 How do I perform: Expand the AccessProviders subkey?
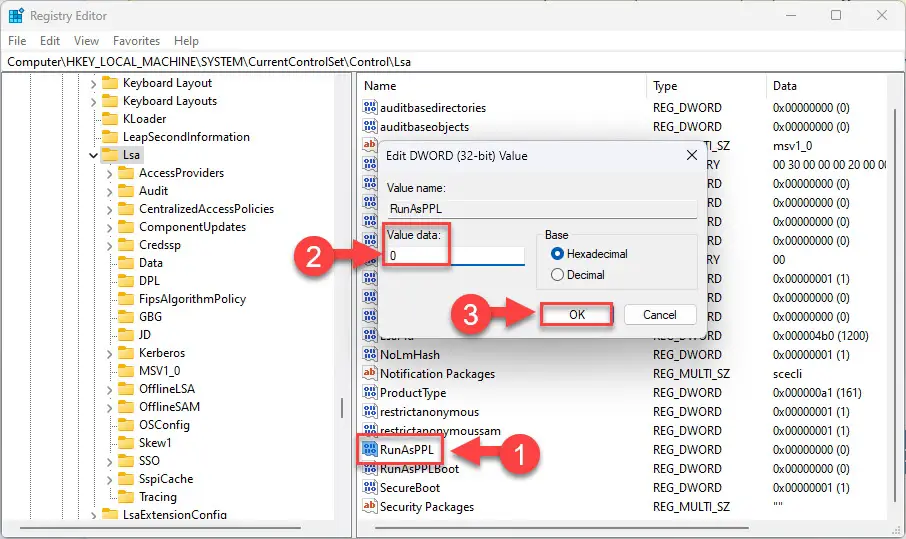[109, 173]
